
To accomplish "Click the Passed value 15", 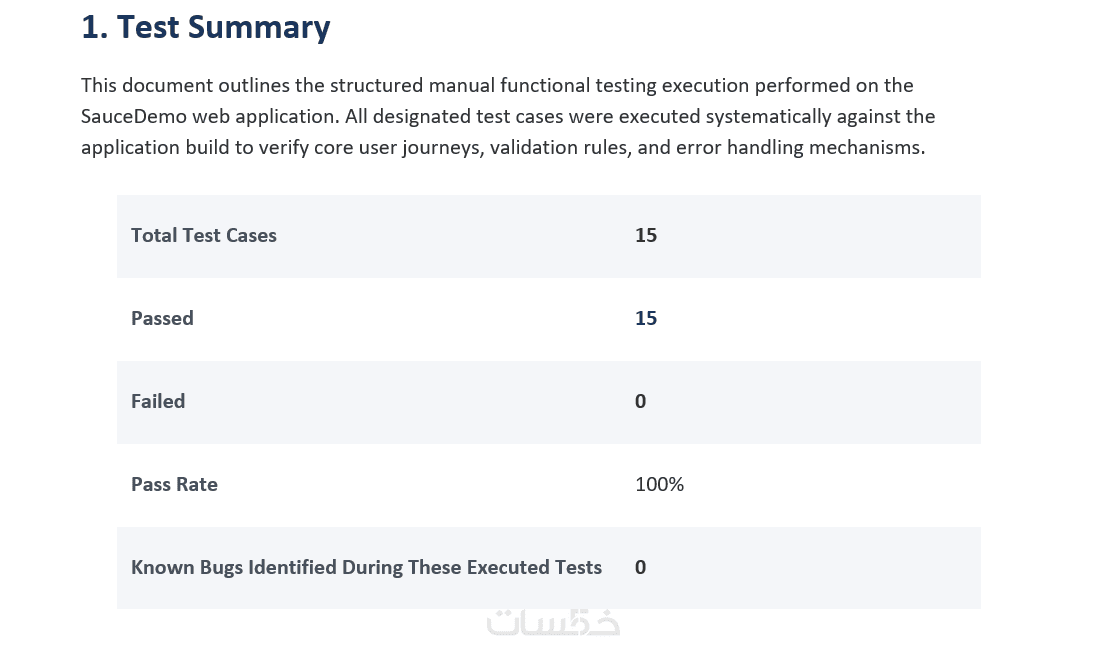I will click(x=646, y=318).
